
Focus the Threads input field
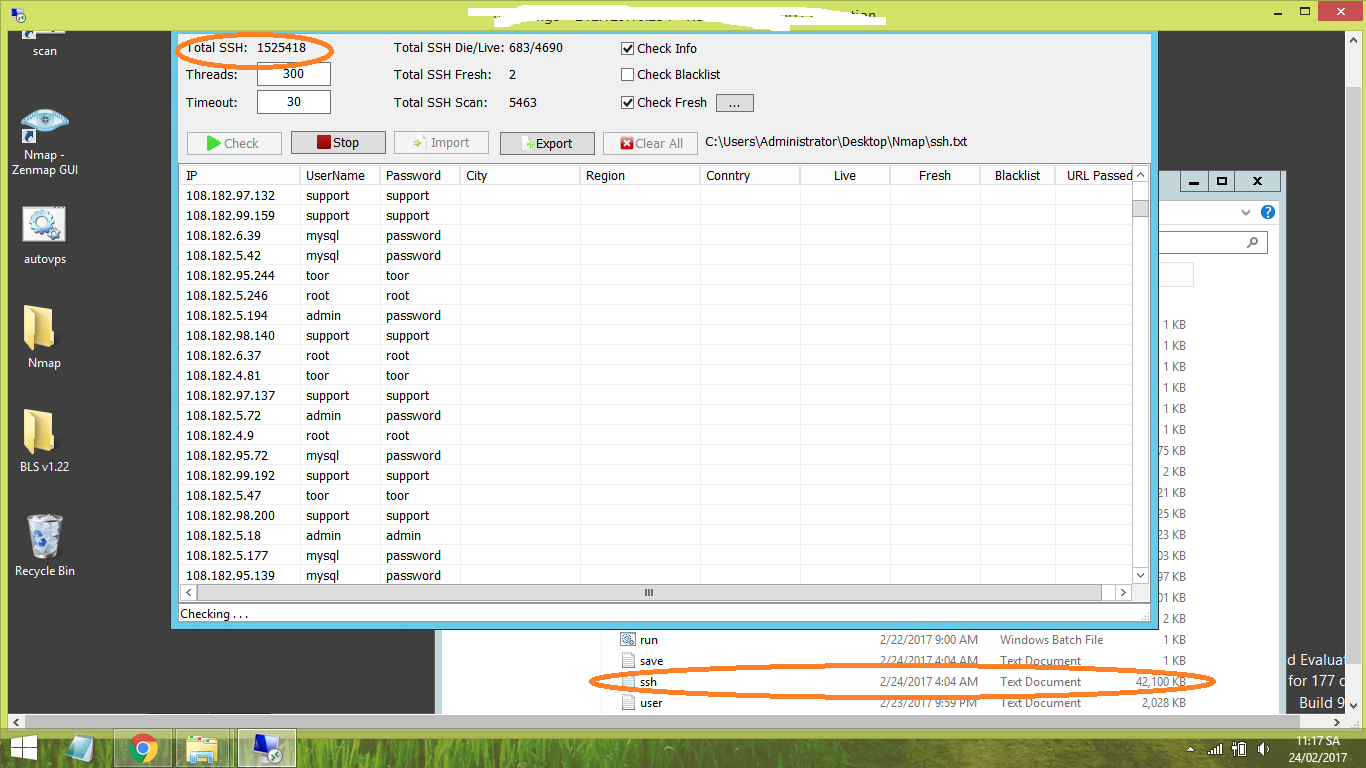294,74
